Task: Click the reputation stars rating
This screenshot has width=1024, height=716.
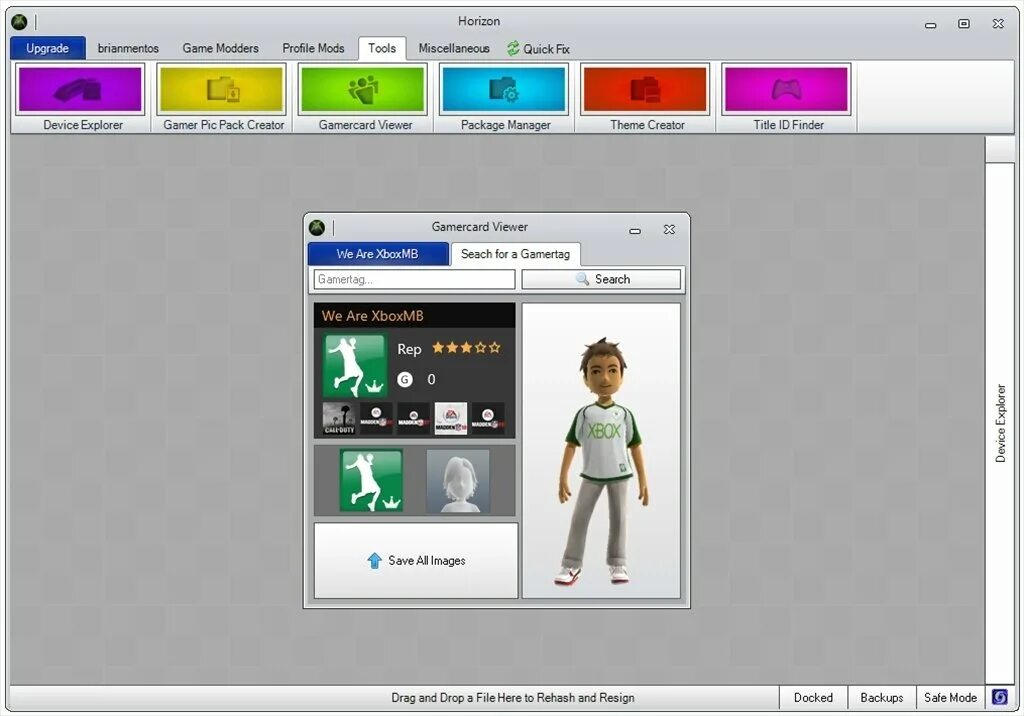Action: coord(466,348)
